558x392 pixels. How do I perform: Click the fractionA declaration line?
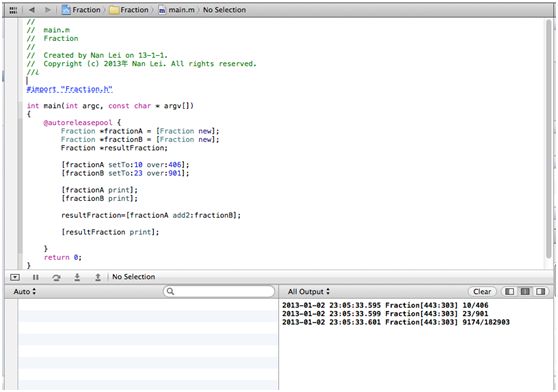[140, 131]
